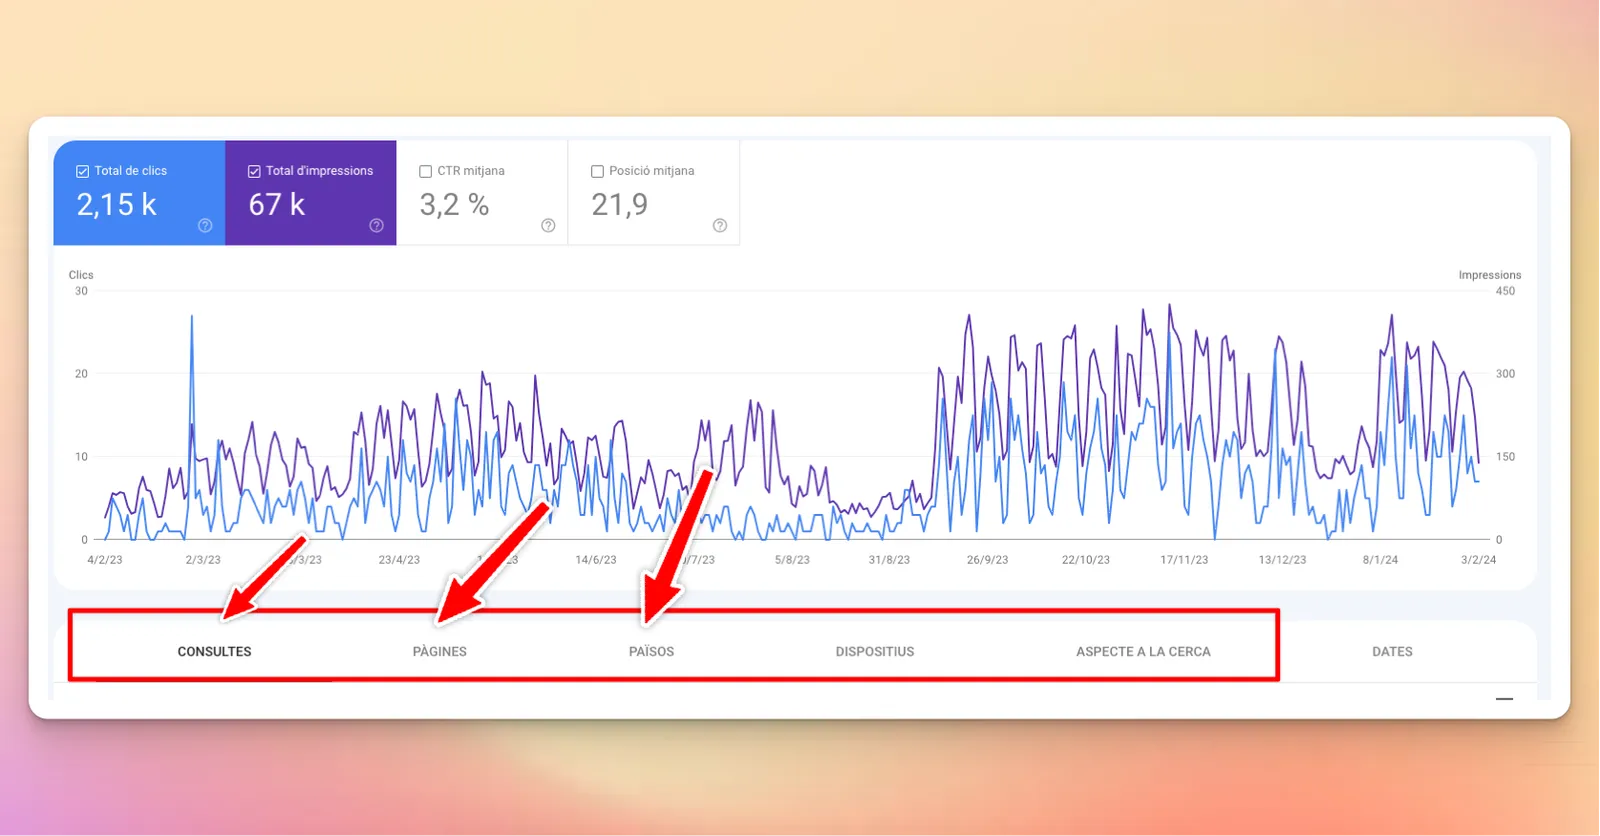This screenshot has width=1600, height=836.
Task: Click the 8/1/24 date axis label
Action: coord(1380,560)
